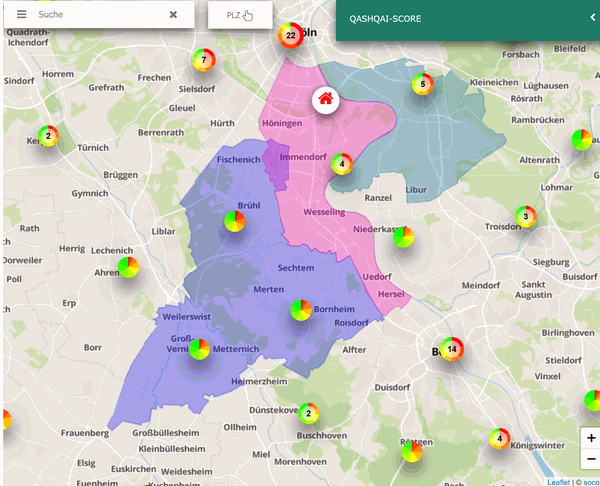Open the cluster 4 near Königswinter
The height and width of the screenshot is (486, 600).
pos(499,439)
